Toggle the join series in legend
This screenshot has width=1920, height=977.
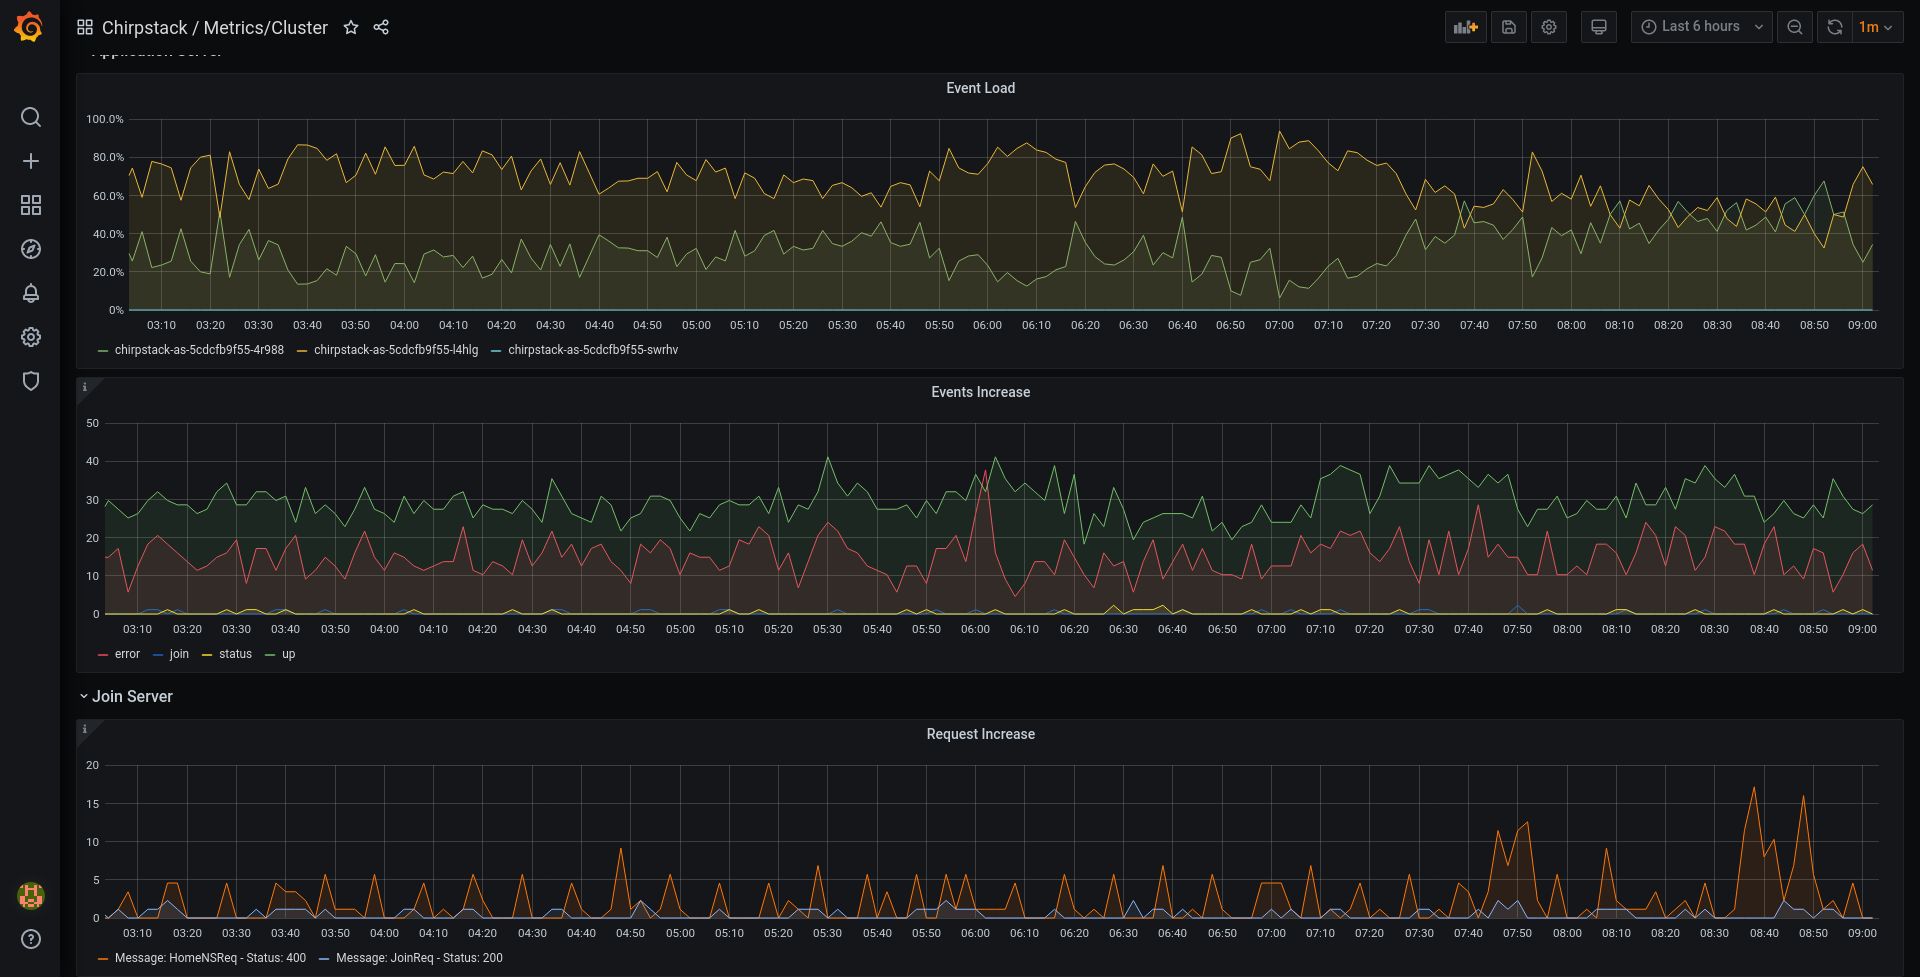tap(179, 654)
